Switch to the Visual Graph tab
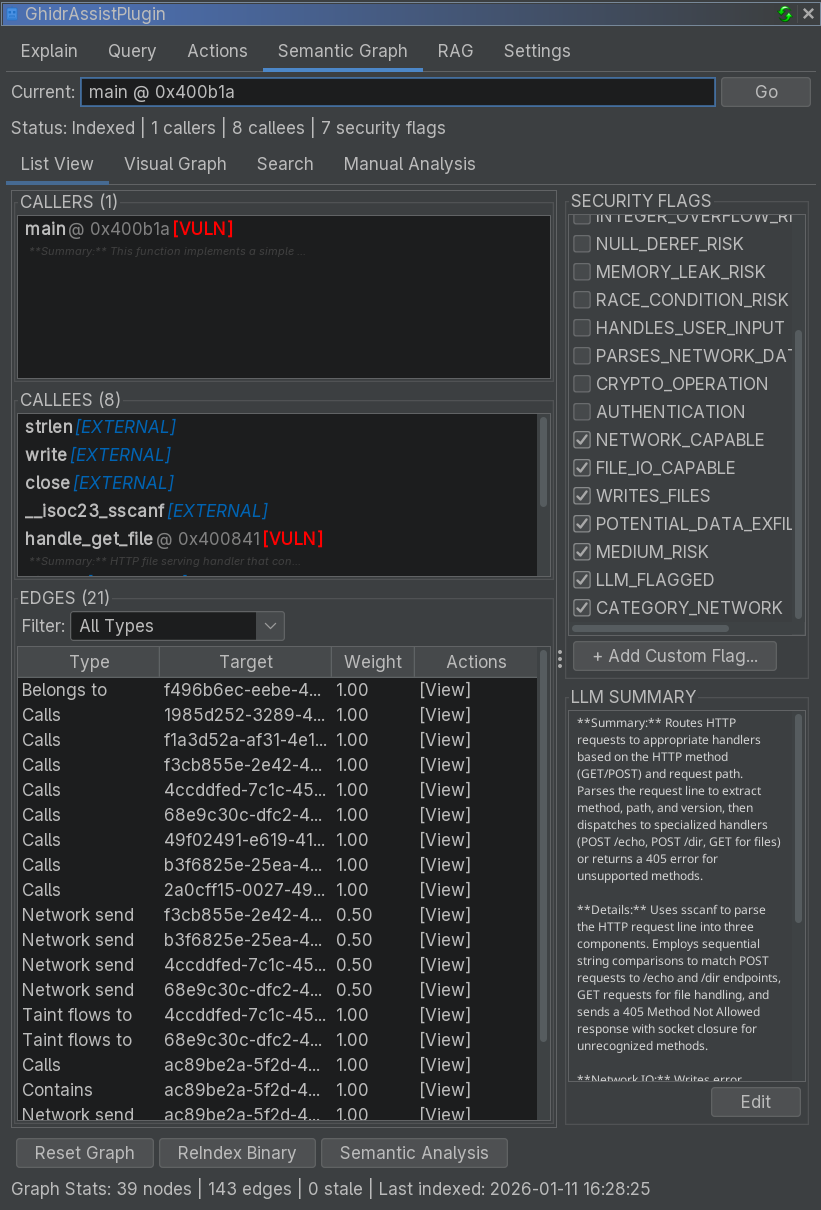 (x=175, y=163)
